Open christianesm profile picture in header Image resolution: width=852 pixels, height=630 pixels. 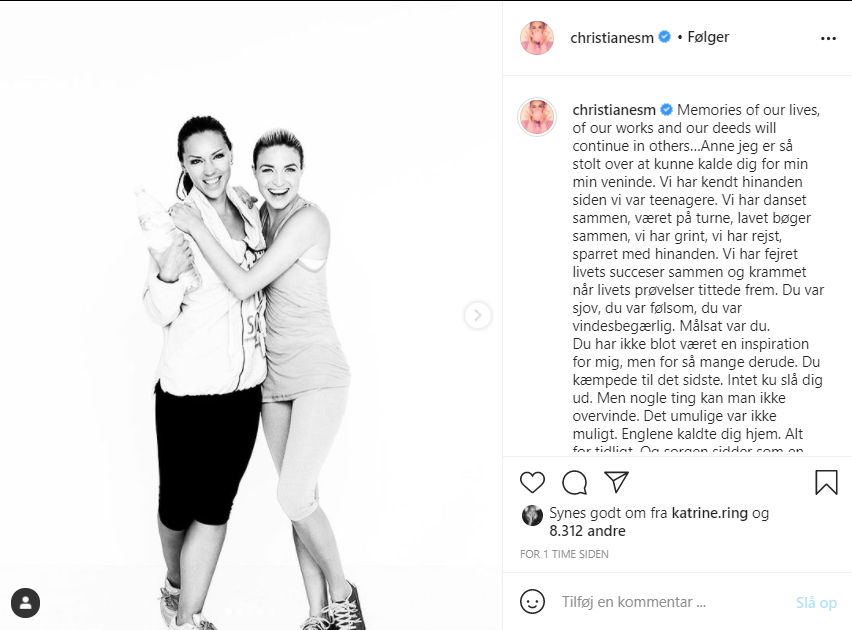pos(537,38)
